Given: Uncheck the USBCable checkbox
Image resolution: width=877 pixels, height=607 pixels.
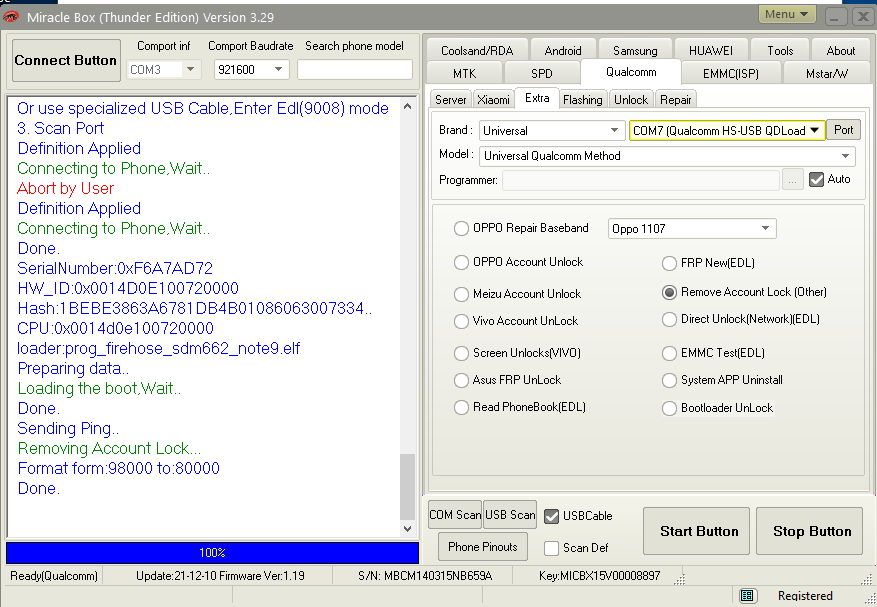Looking at the screenshot, I should point(551,516).
